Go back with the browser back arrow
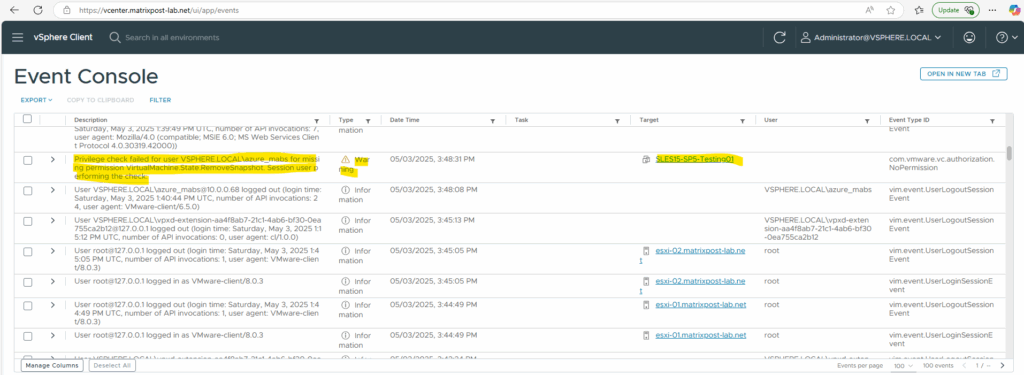1024x375 pixels. (14, 10)
